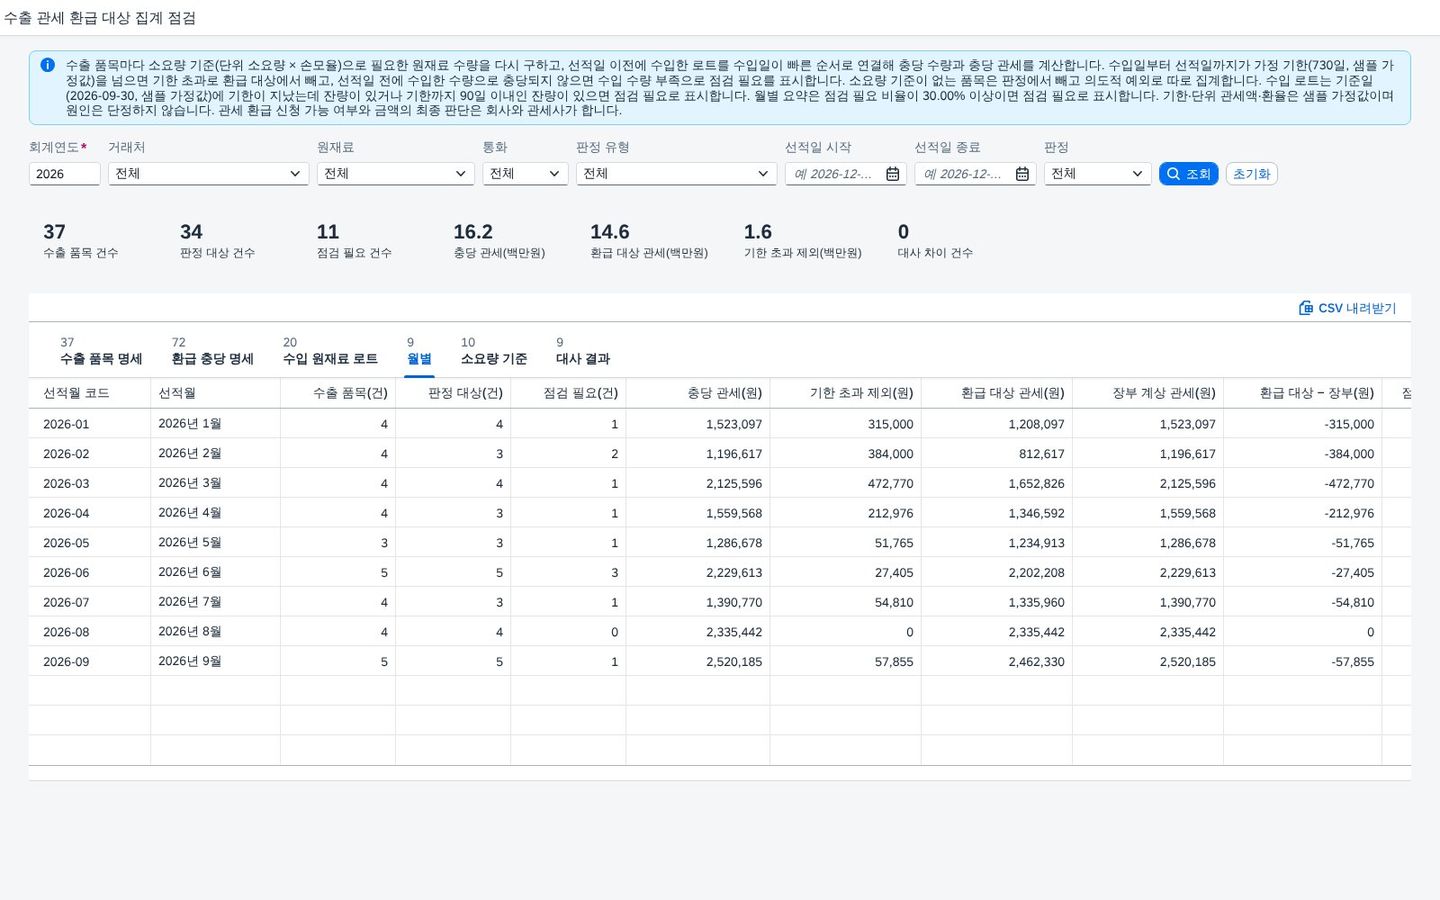Screen dimensions: 1440x900
Task: Click the 수출 품목 건수 summary value 37
Action: (x=54, y=232)
